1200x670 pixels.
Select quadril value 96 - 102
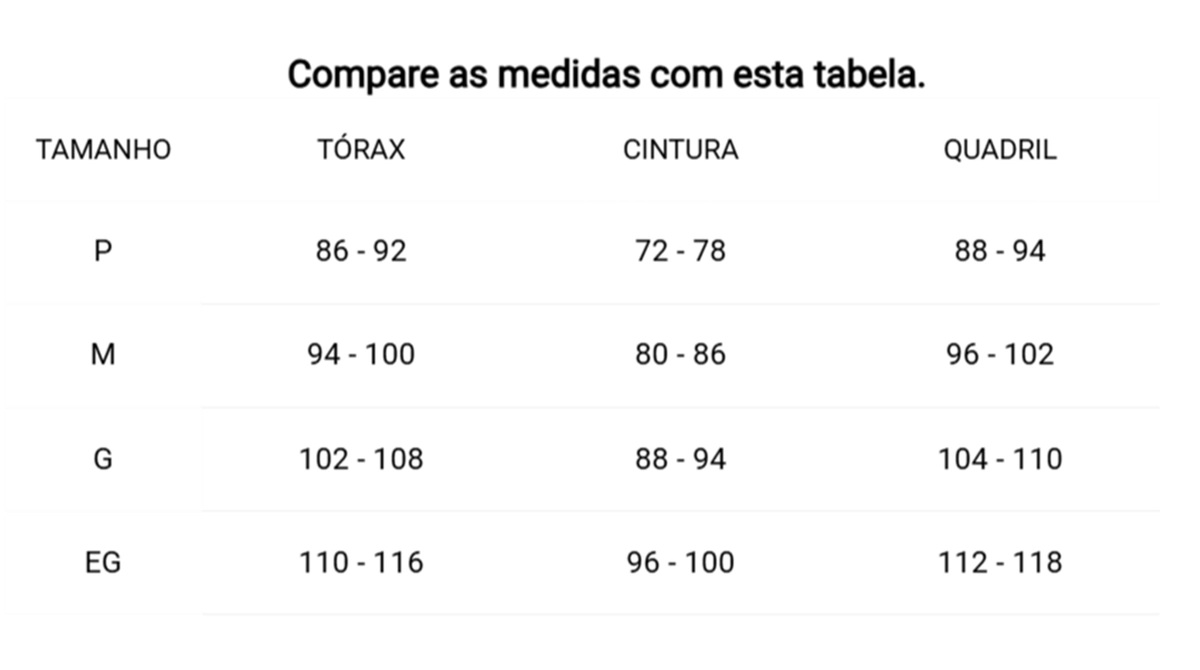tap(1000, 355)
